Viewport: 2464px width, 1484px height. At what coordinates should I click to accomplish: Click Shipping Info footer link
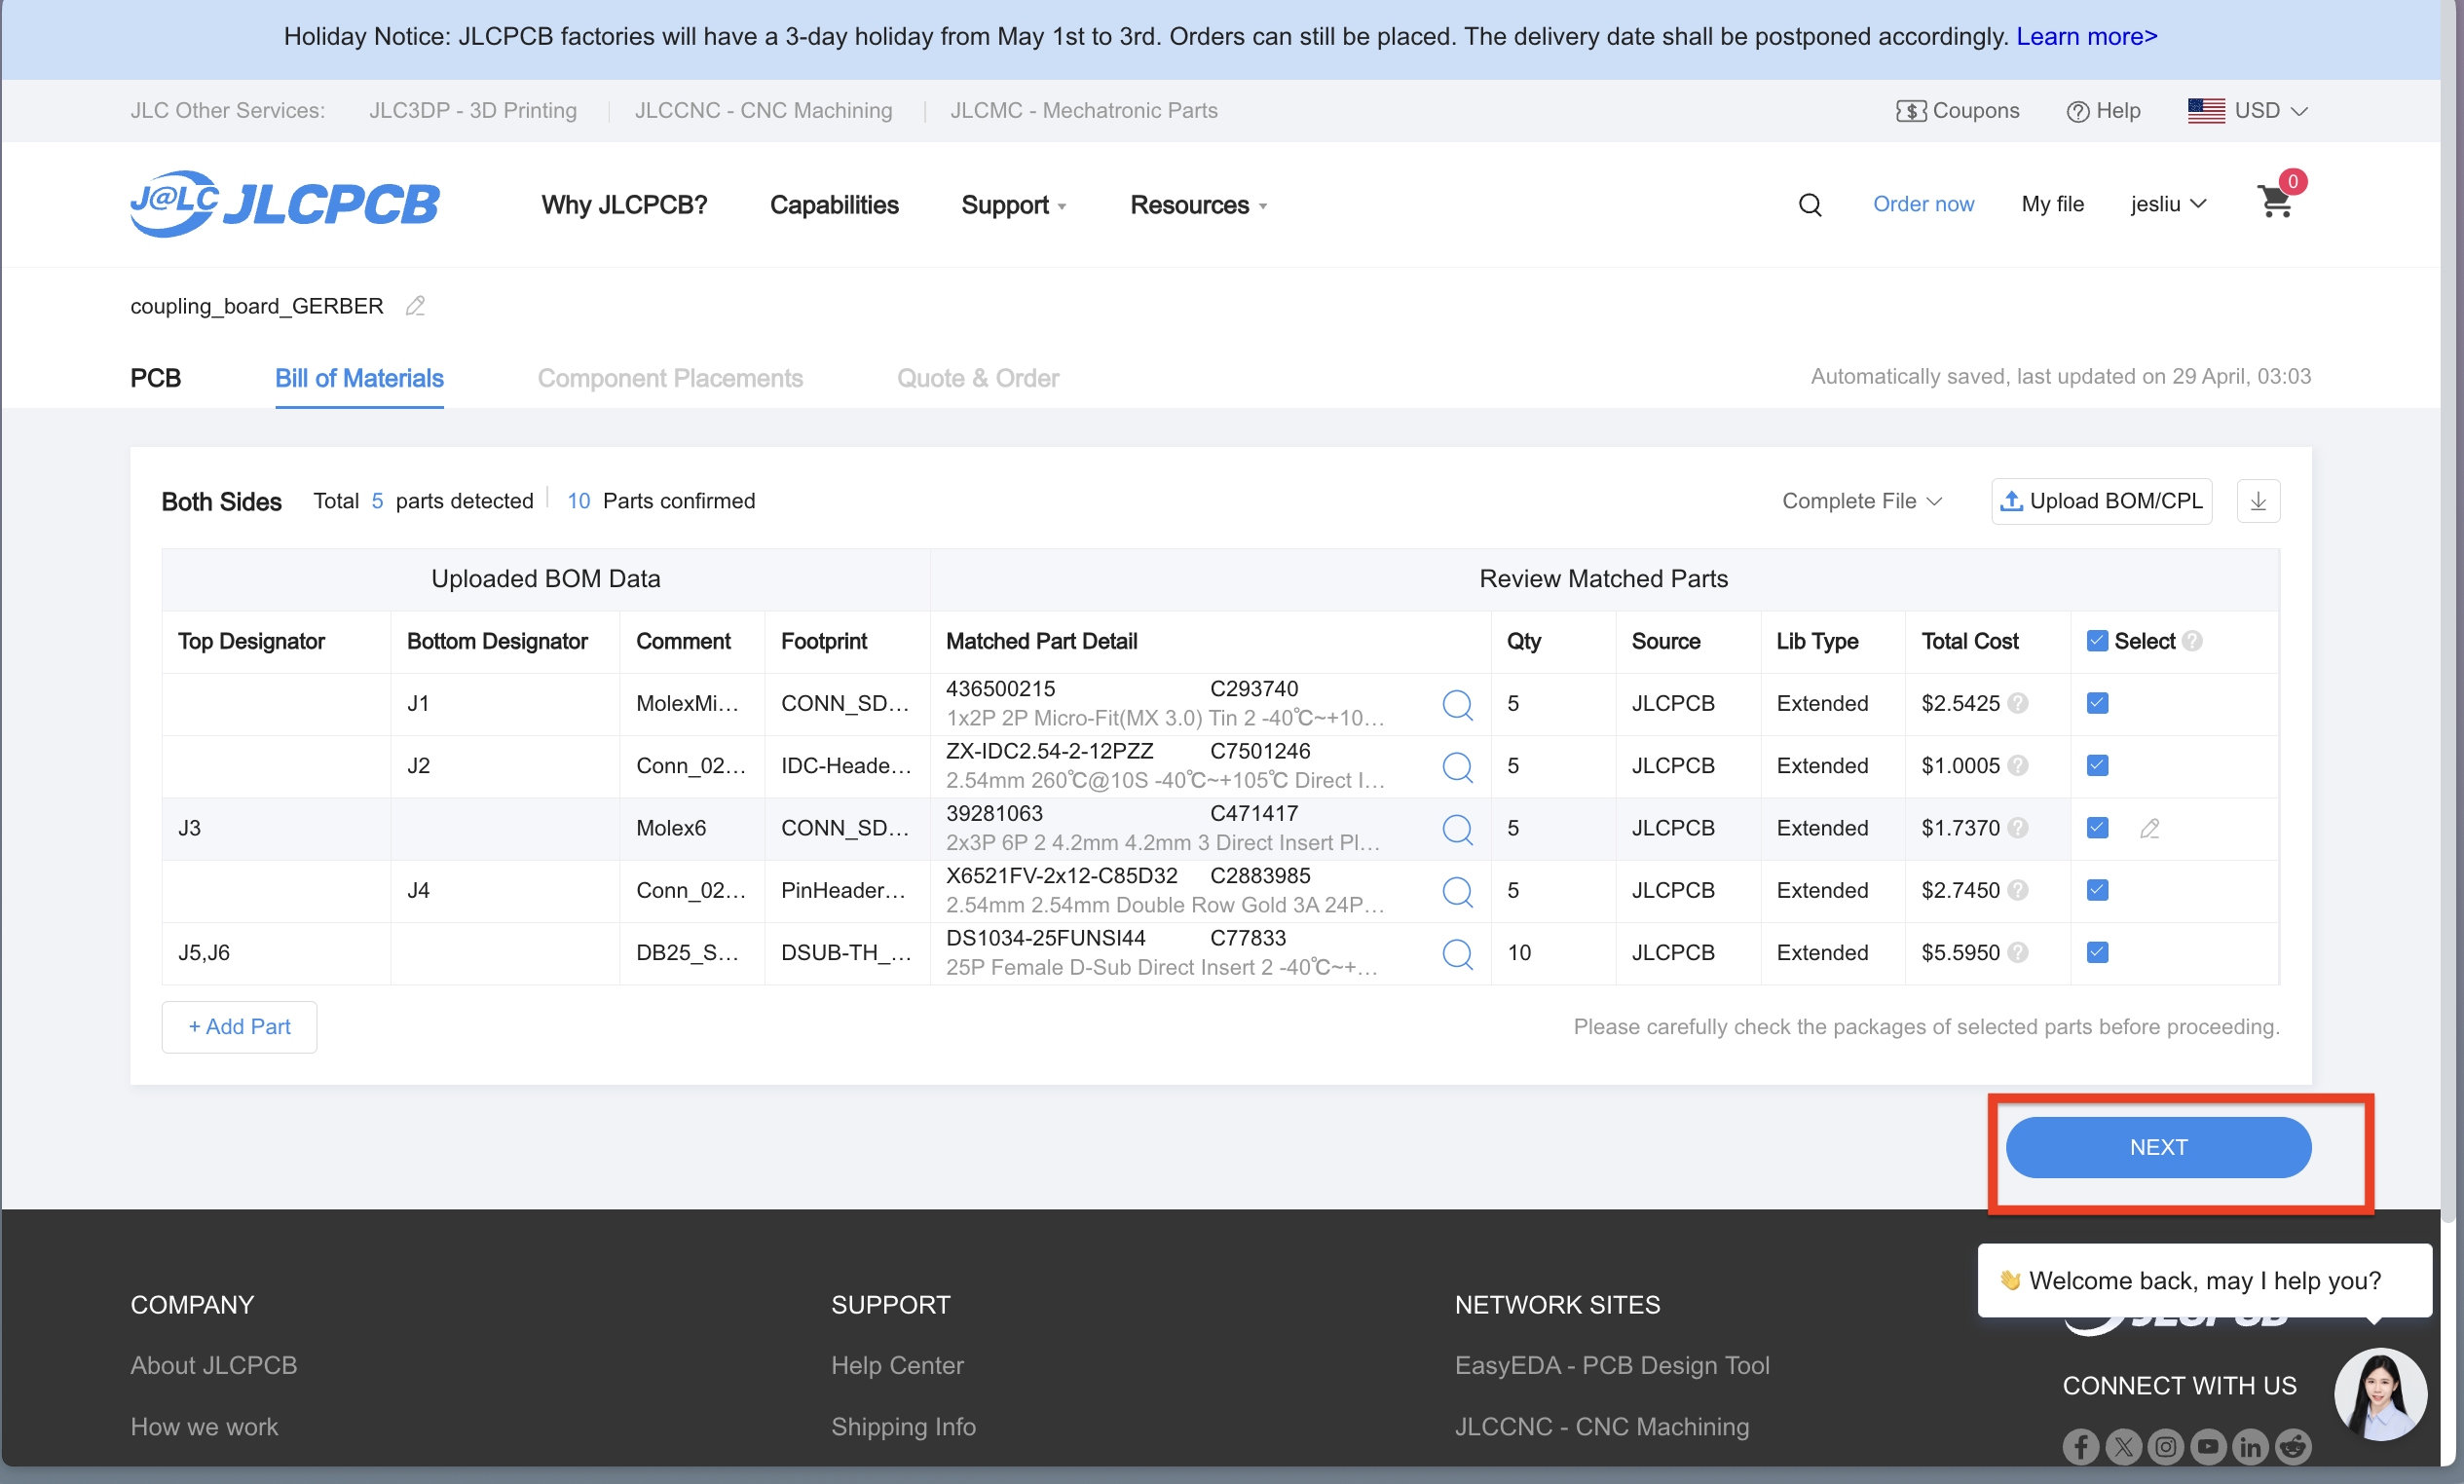(x=903, y=1427)
